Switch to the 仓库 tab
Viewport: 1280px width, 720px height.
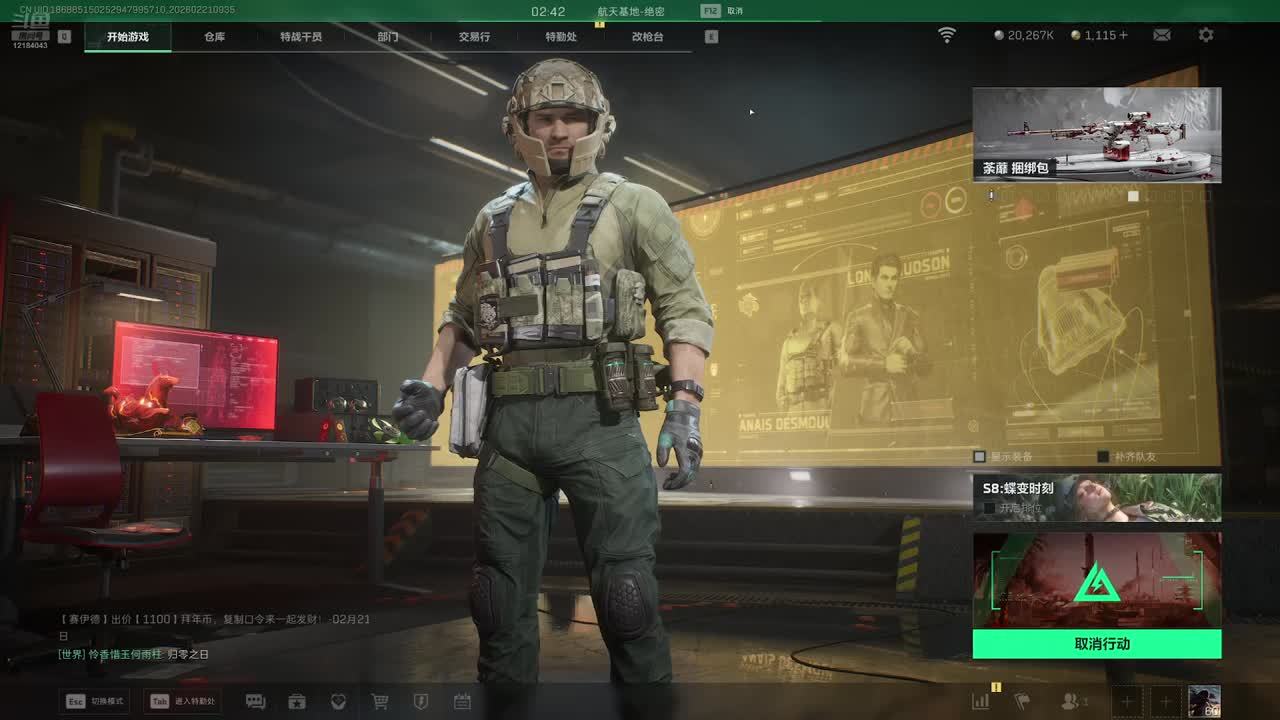pyautogui.click(x=214, y=37)
